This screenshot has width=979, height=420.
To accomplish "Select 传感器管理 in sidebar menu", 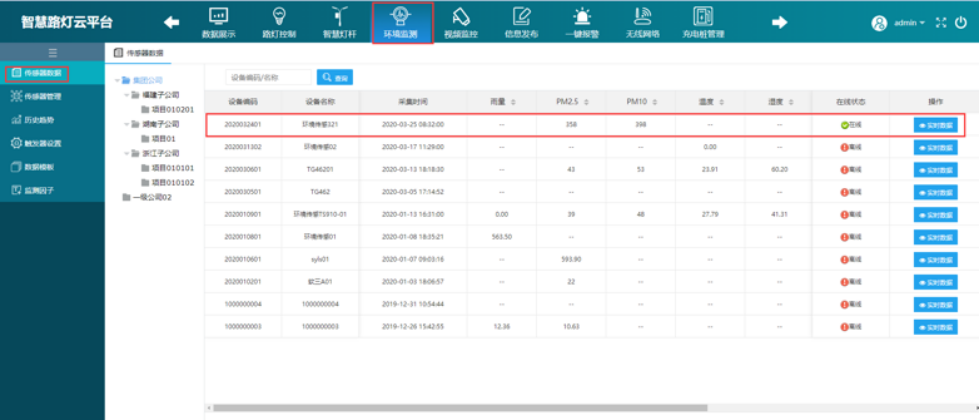I will click(x=42, y=96).
